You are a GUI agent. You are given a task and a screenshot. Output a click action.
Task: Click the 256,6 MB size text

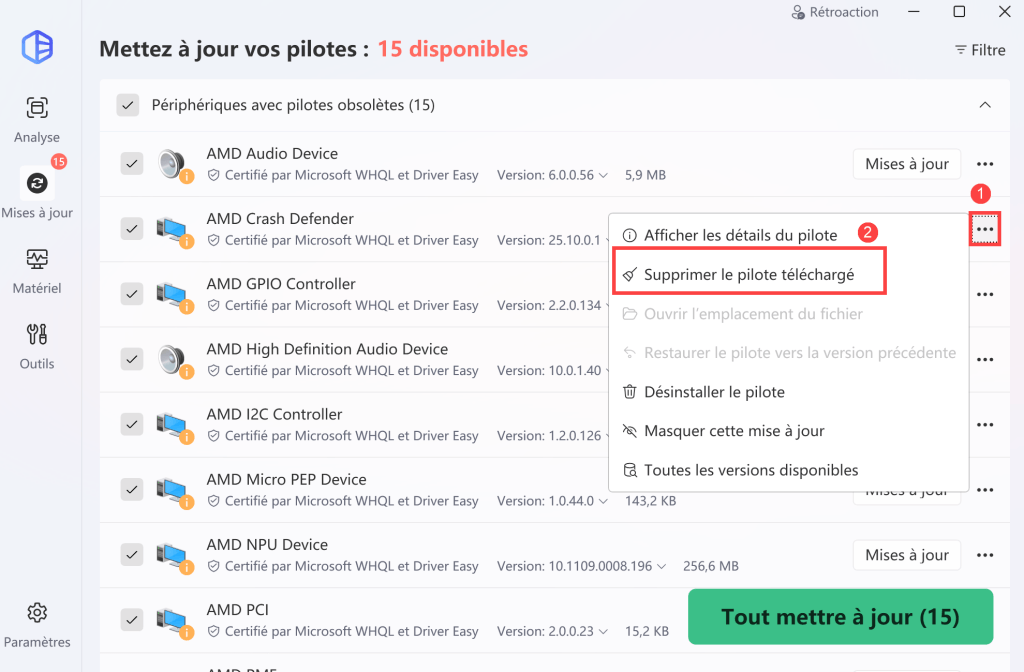click(x=711, y=567)
